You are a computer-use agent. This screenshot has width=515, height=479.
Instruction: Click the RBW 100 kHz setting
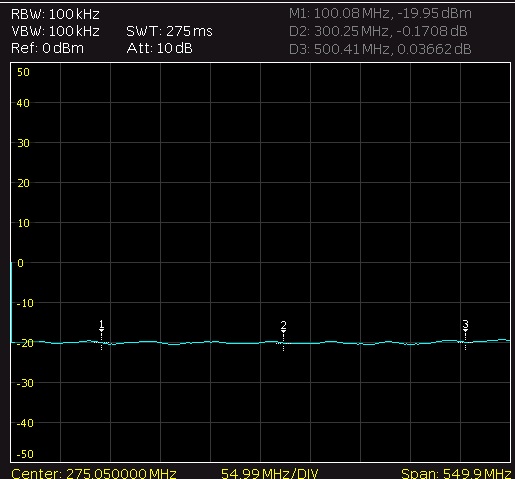click(55, 14)
